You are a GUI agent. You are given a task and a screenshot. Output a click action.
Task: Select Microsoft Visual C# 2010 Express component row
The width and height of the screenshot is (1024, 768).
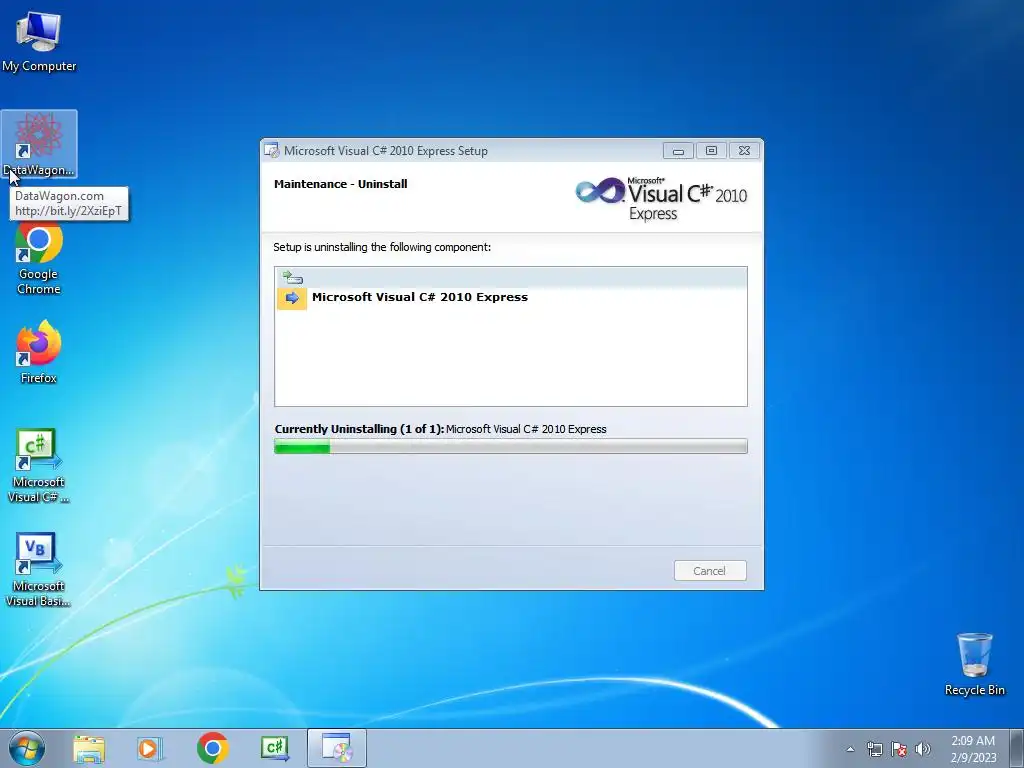[x=511, y=297]
